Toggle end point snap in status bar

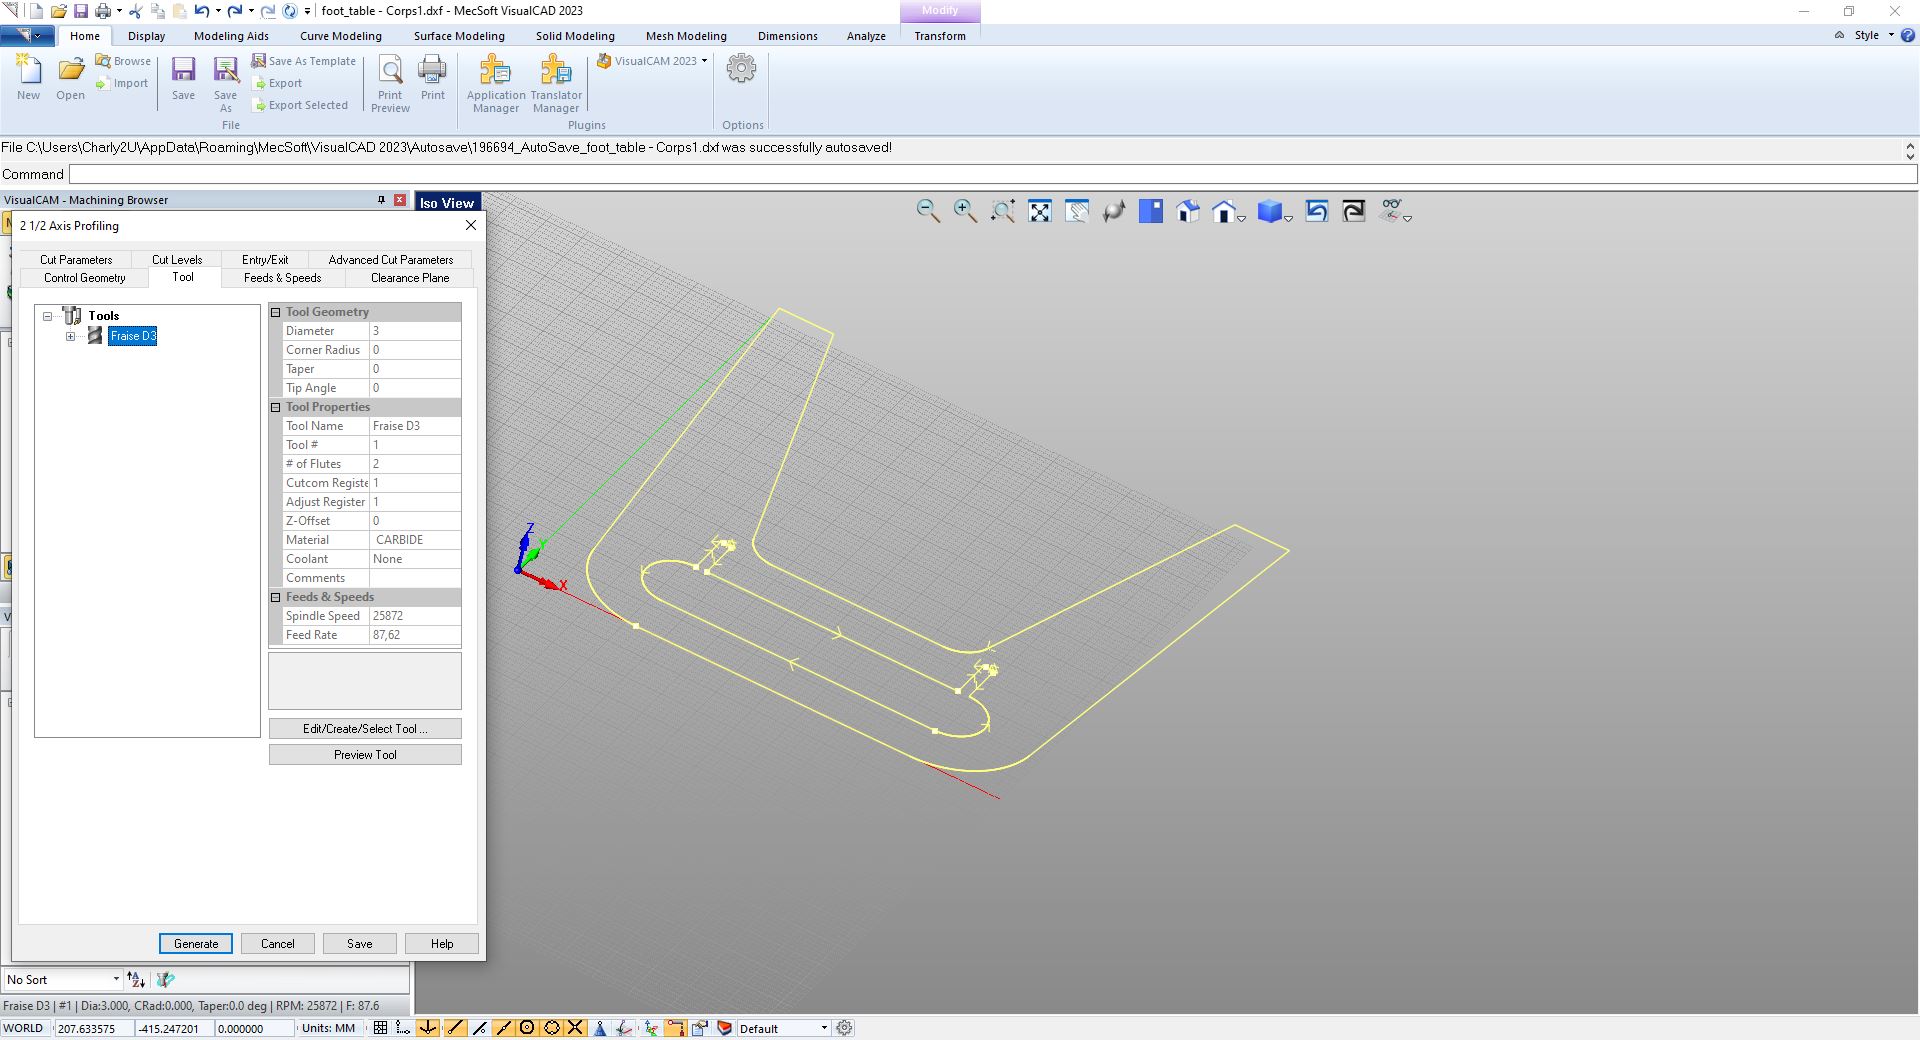(455, 1028)
